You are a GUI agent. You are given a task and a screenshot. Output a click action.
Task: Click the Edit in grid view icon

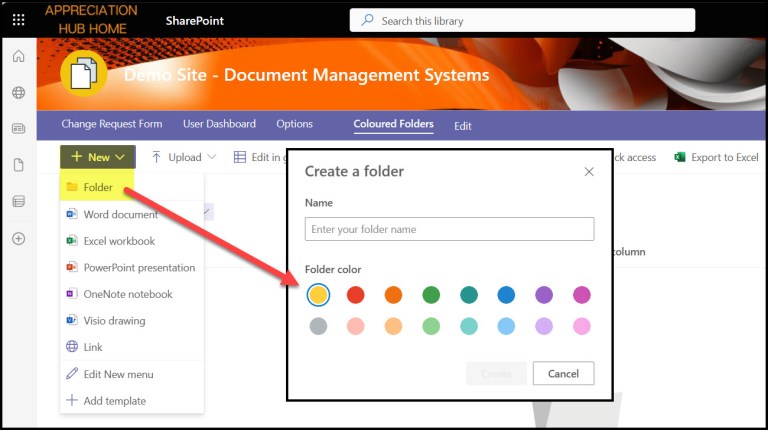pyautogui.click(x=240, y=157)
